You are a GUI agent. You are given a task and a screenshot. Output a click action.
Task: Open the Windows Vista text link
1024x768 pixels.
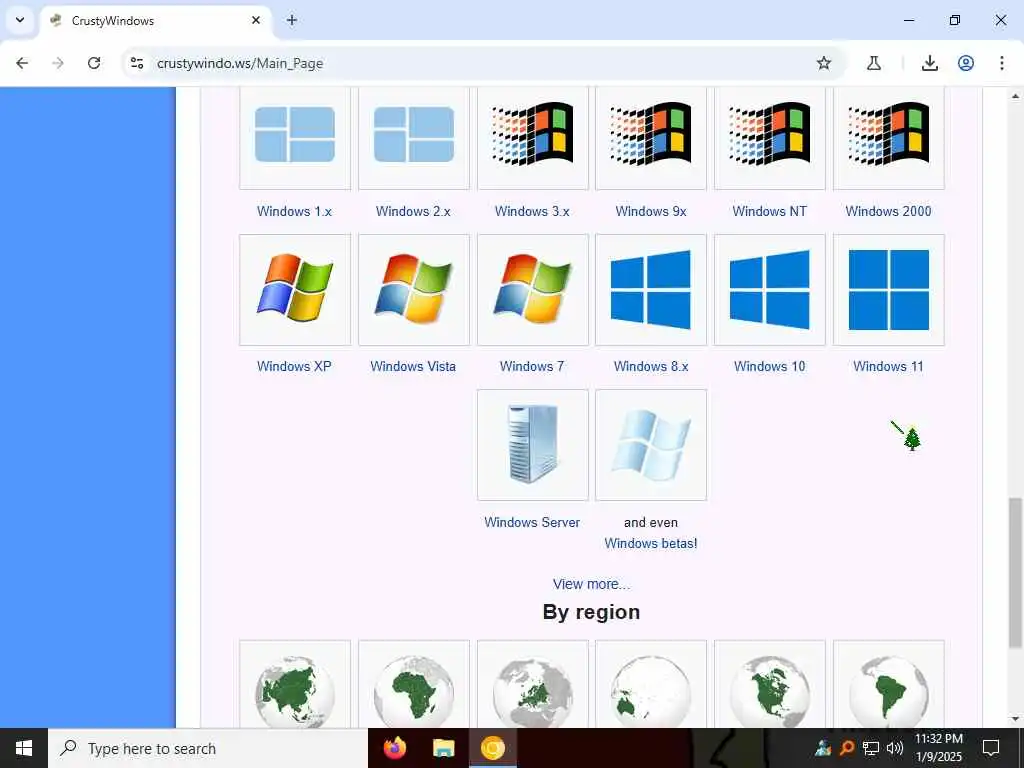[x=413, y=366]
